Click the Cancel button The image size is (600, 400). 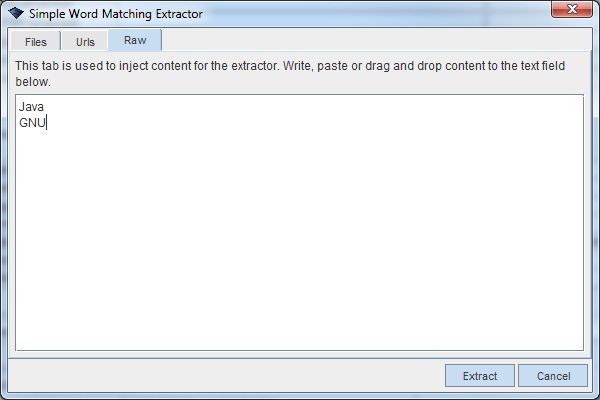(553, 376)
